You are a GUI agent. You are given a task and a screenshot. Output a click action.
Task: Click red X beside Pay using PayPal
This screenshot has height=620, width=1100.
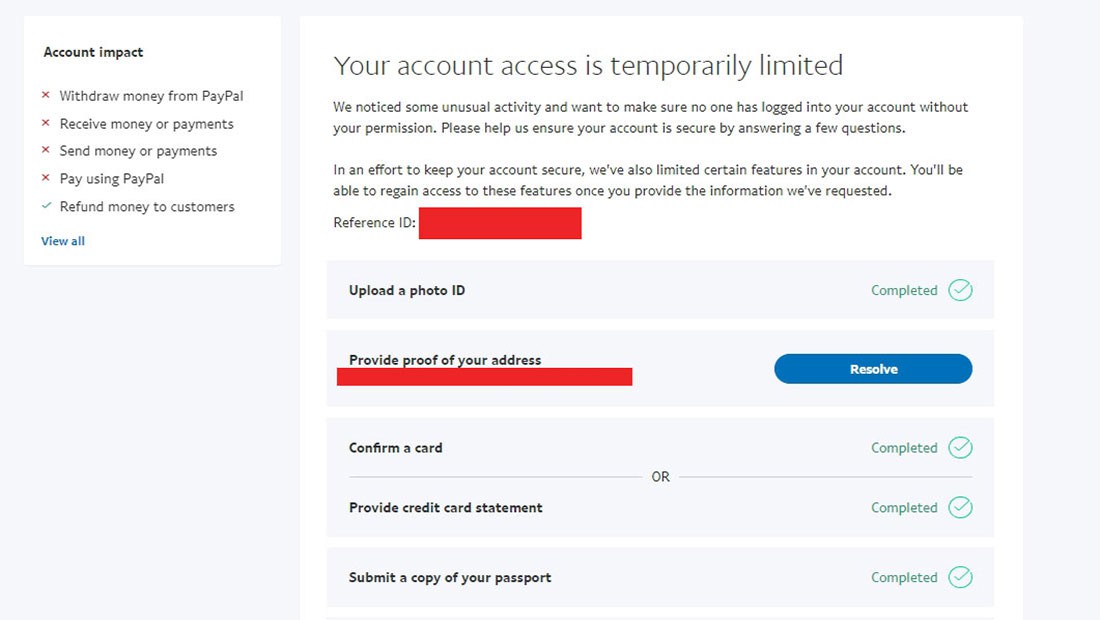46,179
